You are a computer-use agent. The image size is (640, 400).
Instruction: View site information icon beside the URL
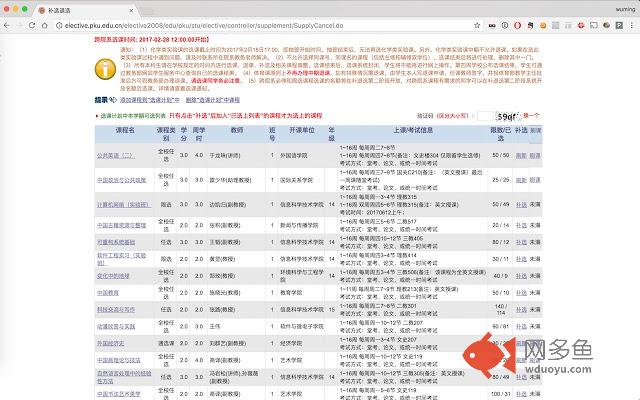(59, 25)
